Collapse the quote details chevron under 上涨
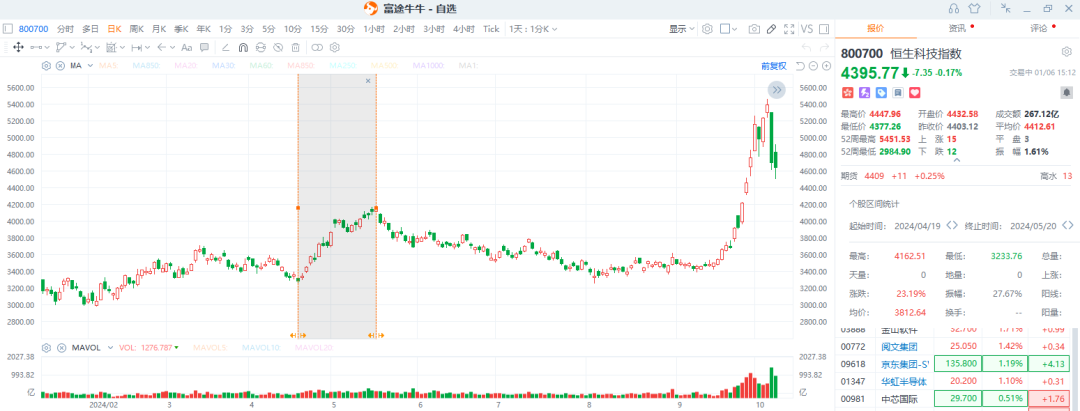 (956, 160)
